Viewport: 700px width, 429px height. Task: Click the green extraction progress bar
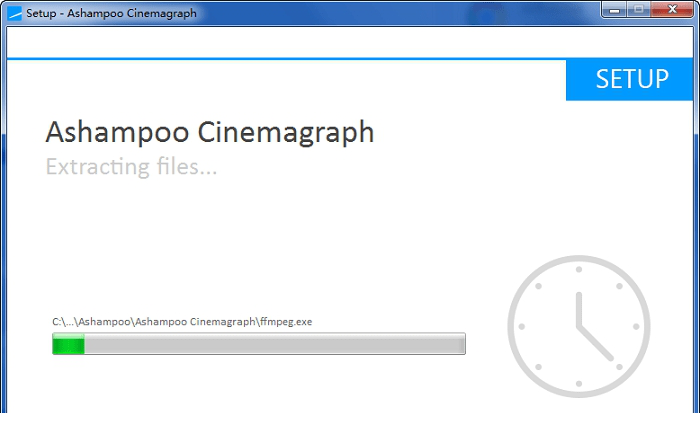(259, 344)
